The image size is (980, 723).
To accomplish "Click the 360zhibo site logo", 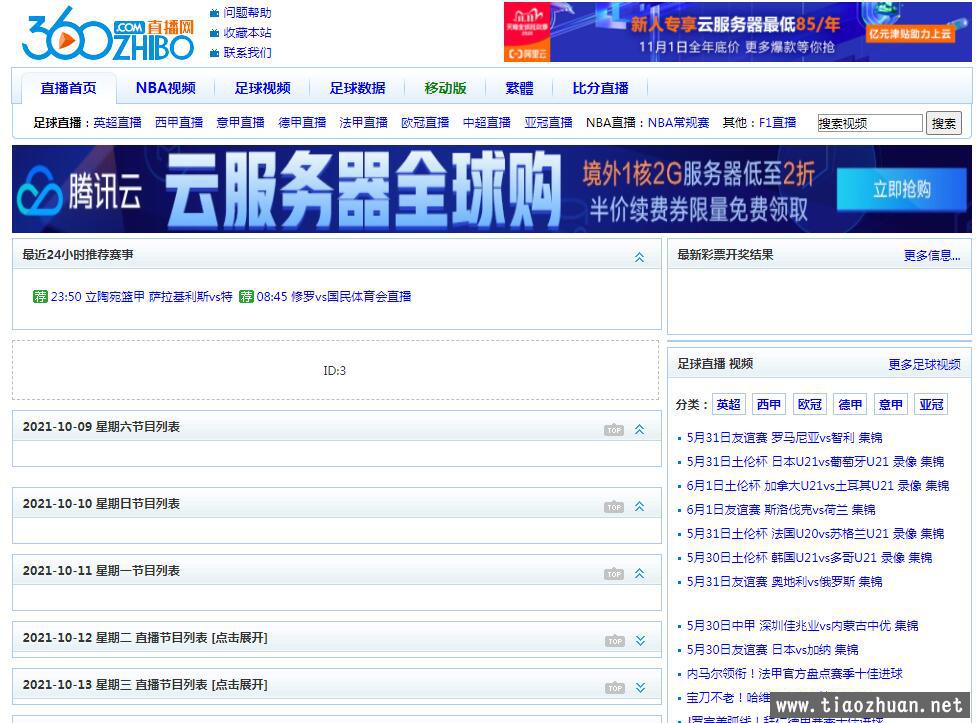I will (108, 34).
